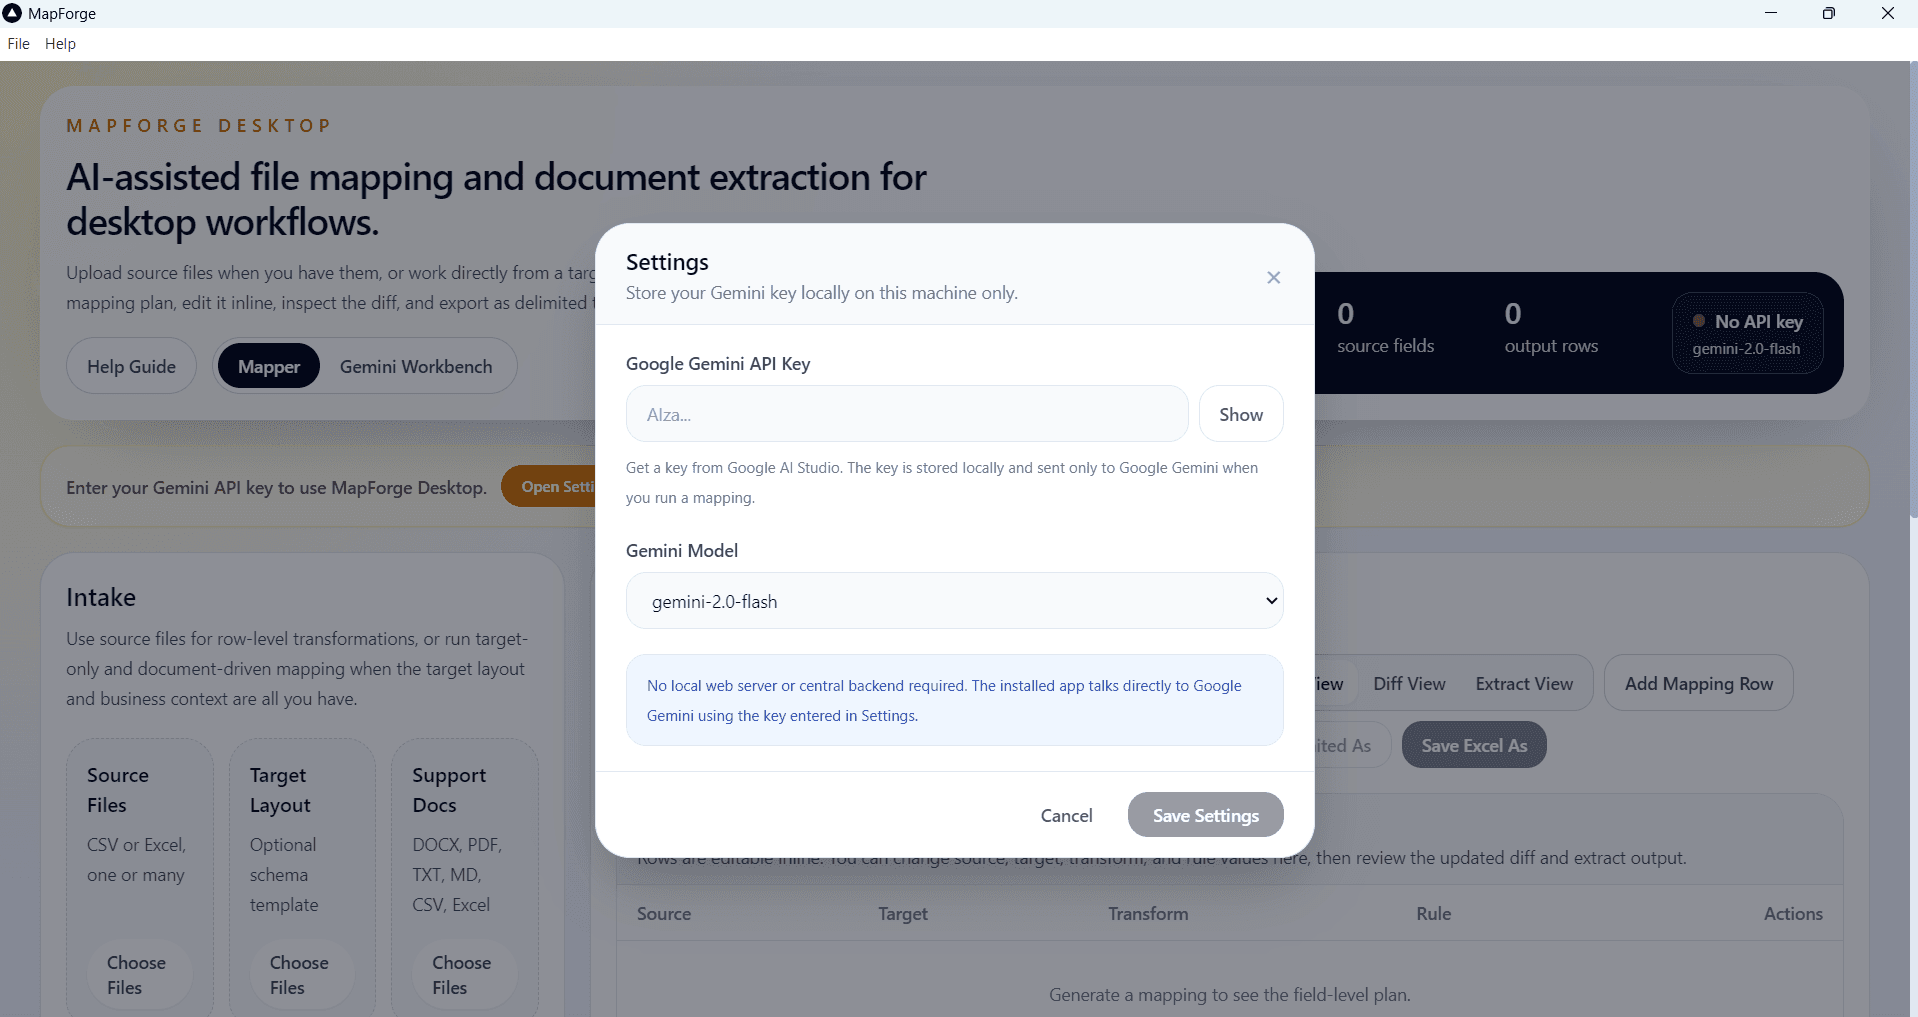Open the Help menu

60,44
